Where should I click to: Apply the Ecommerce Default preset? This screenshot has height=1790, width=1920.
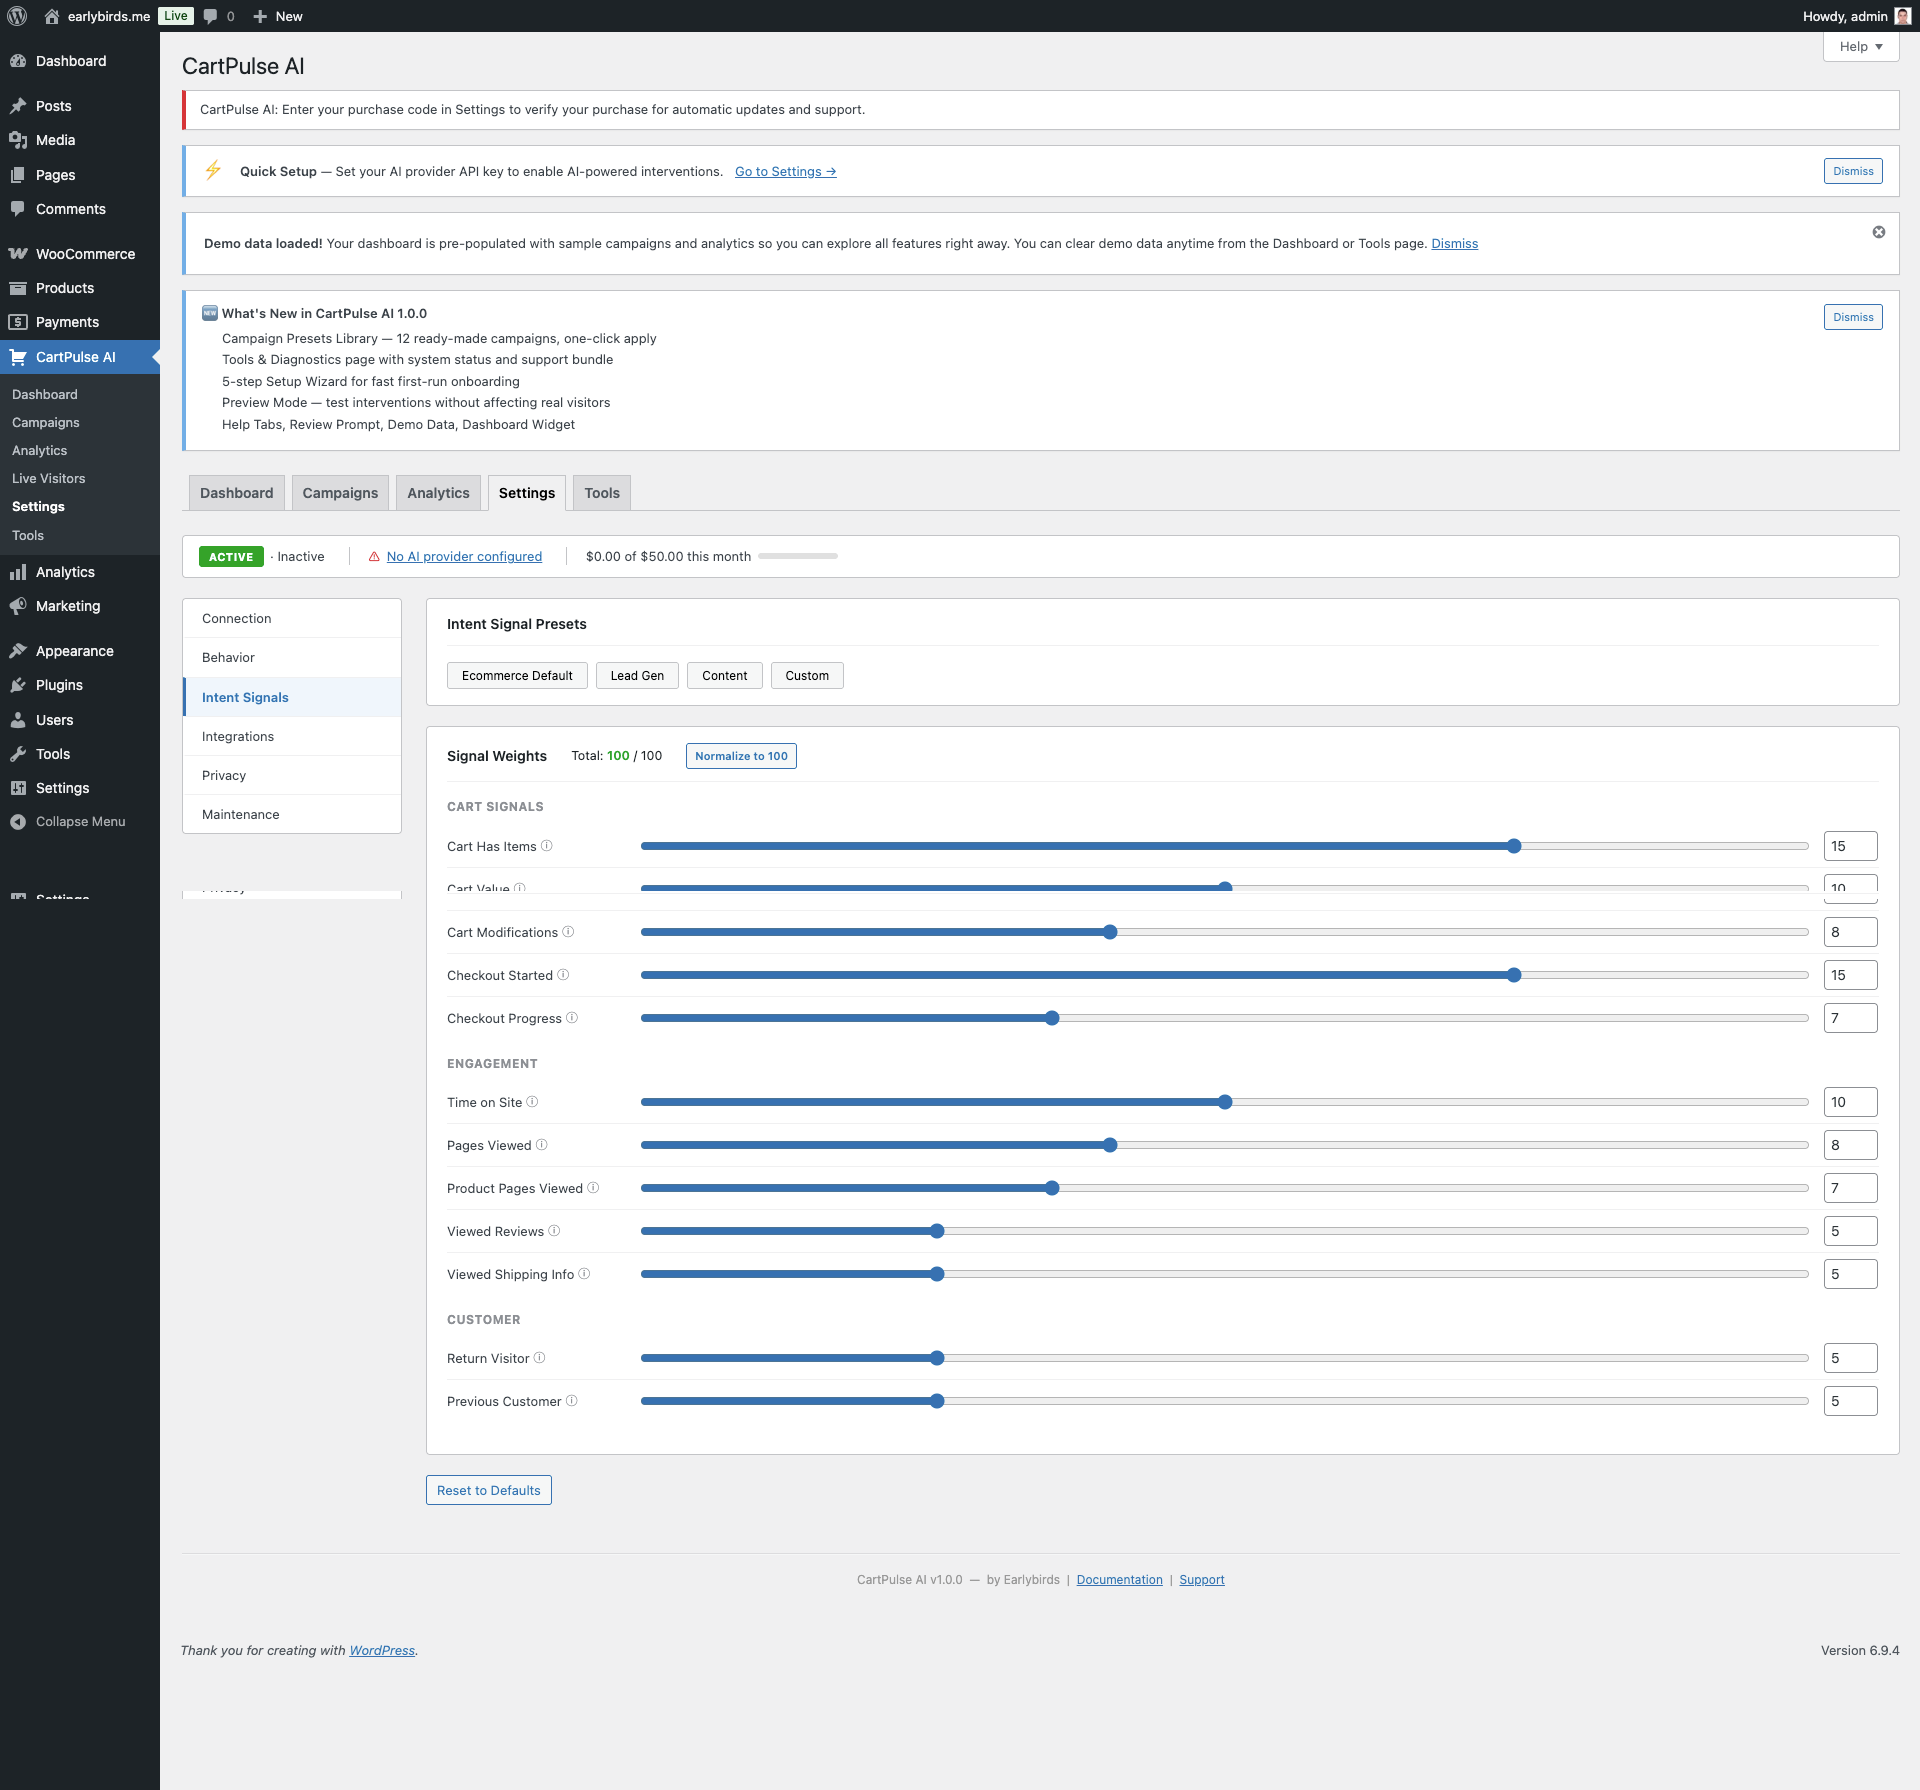click(517, 676)
